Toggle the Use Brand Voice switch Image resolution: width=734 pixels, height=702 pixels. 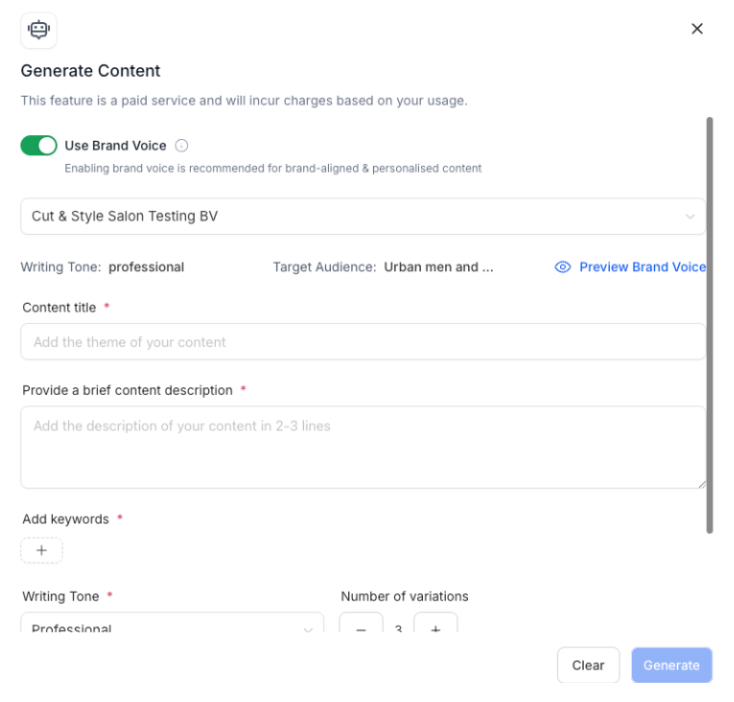tap(39, 146)
